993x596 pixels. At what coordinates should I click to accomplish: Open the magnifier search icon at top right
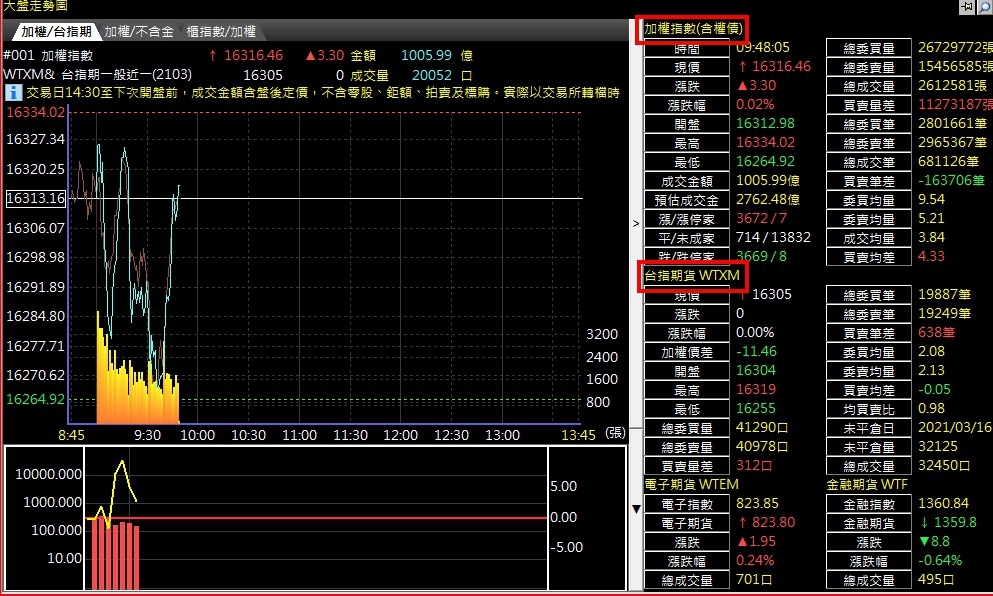985,6
